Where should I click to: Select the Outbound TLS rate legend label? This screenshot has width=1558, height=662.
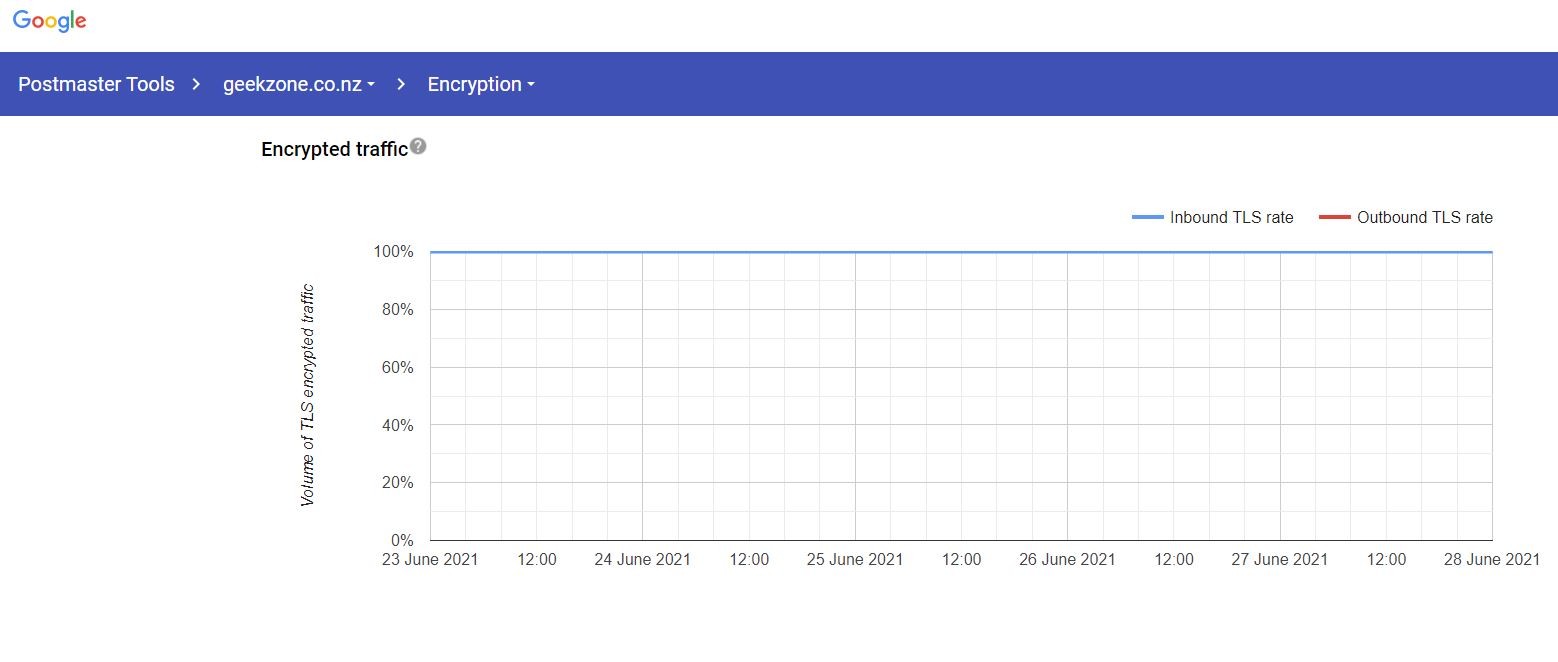point(1424,217)
